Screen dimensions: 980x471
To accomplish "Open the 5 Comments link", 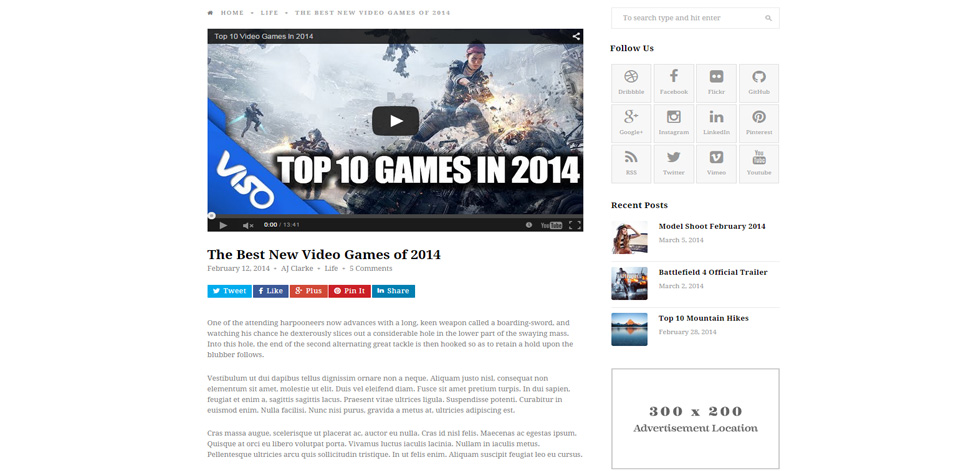I will pos(371,269).
